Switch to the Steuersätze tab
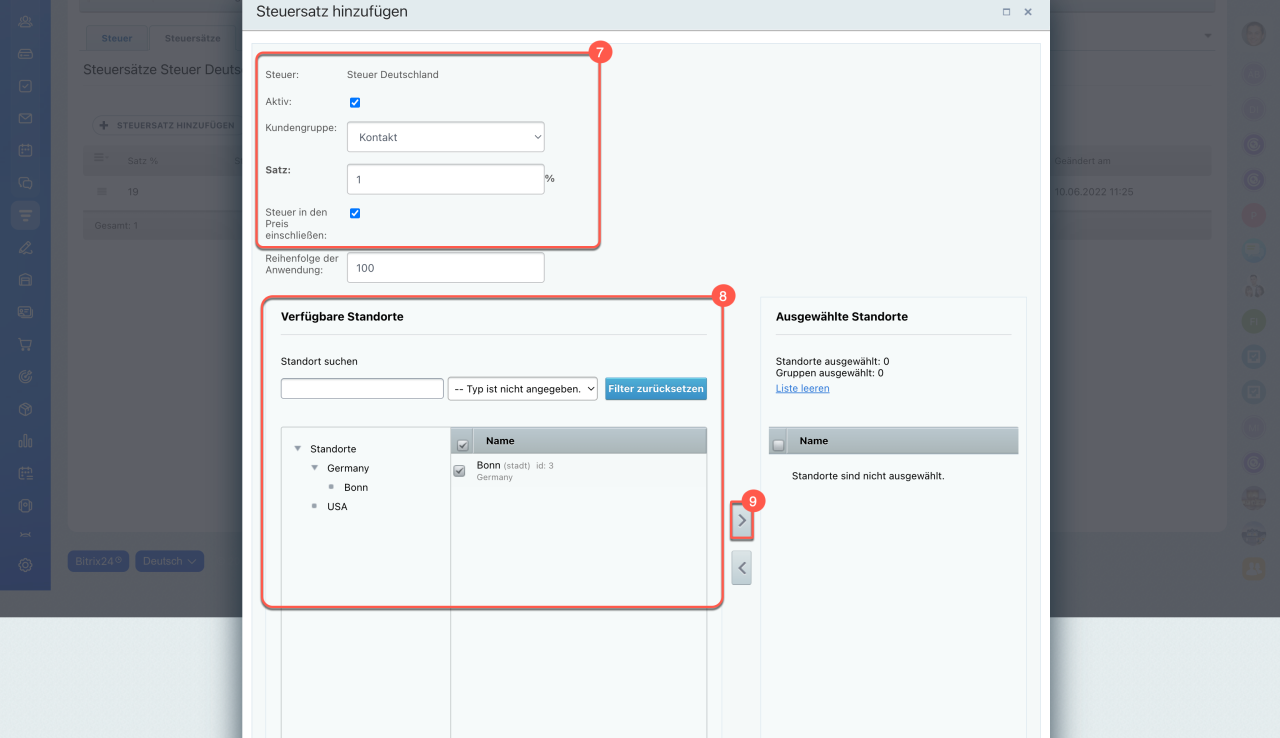 coord(192,38)
